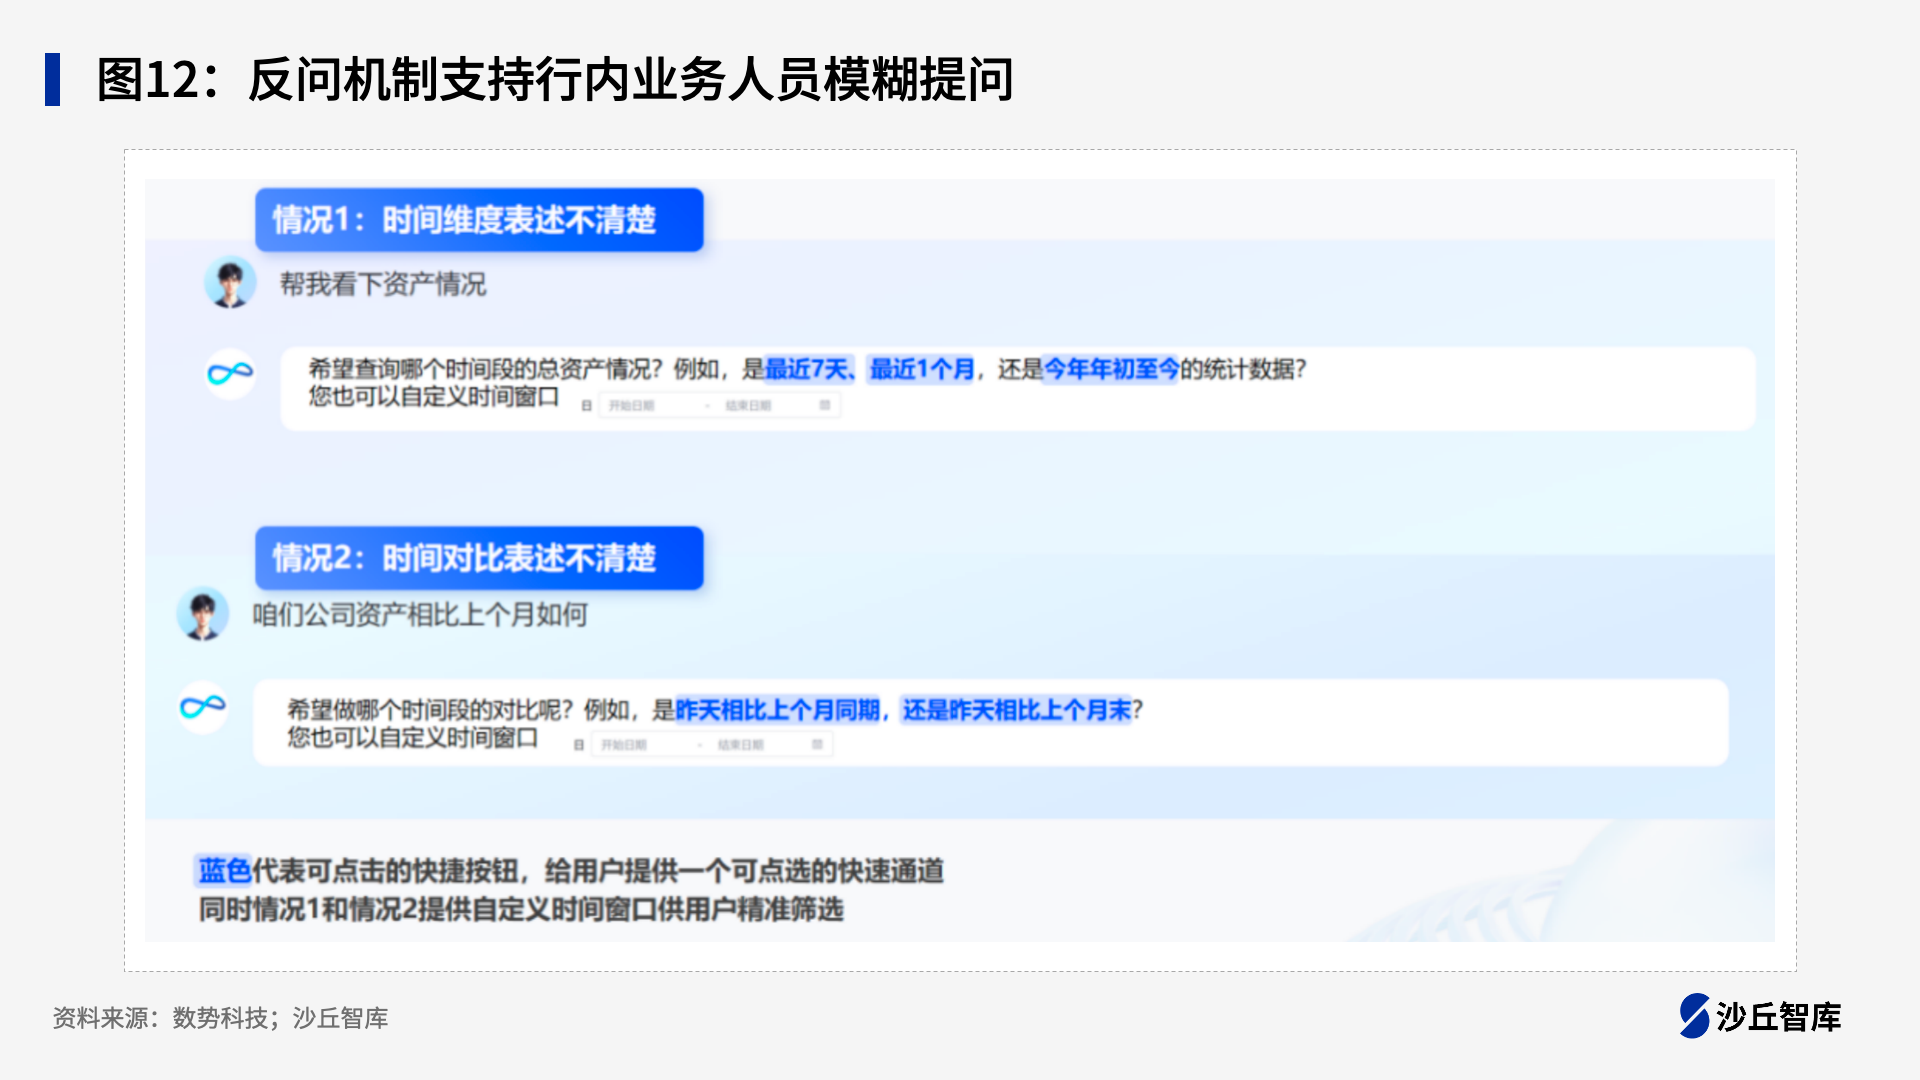The height and width of the screenshot is (1080, 1920).
Task: Click the title 图12：反问机制支持行内业务人员模糊提问
Action: pos(555,80)
